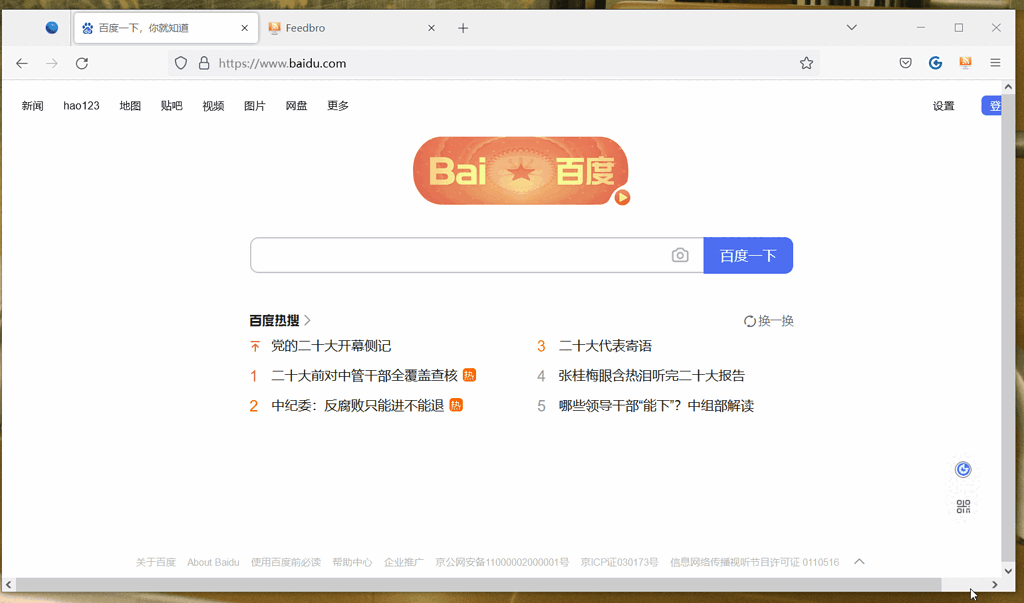Select the 百度一下 tab

click(x=166, y=28)
